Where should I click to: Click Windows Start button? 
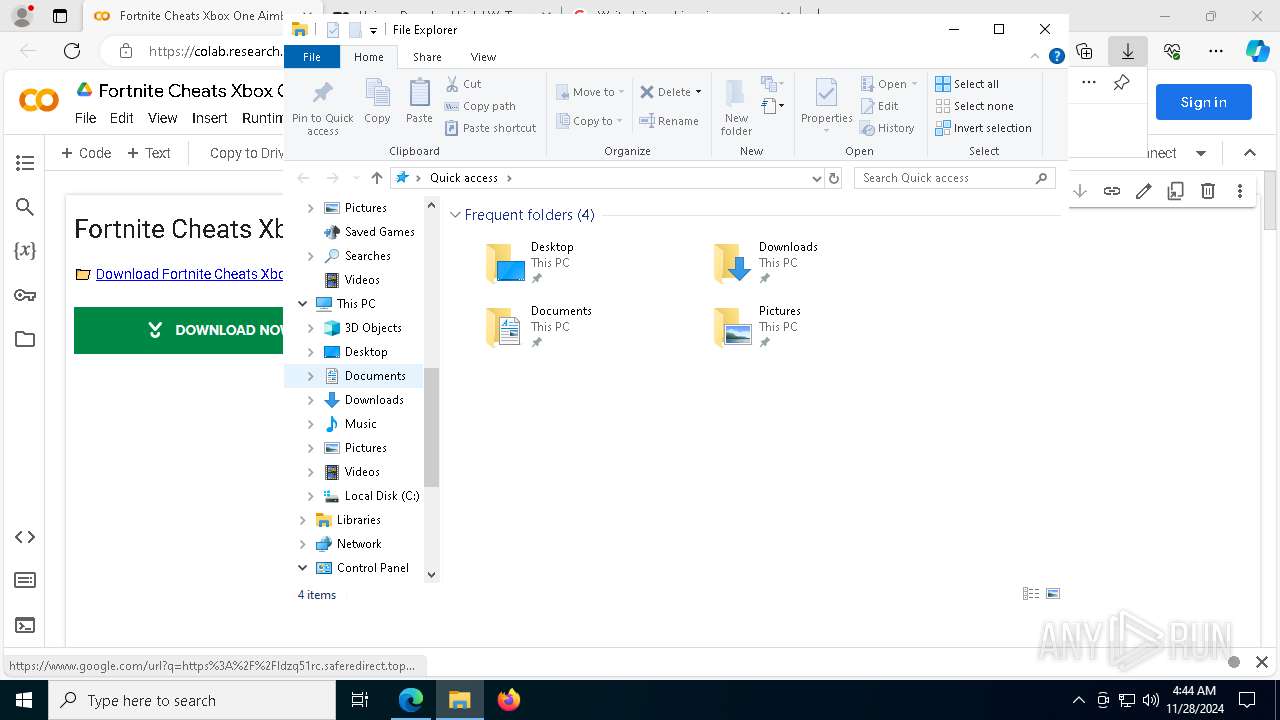tap(24, 700)
